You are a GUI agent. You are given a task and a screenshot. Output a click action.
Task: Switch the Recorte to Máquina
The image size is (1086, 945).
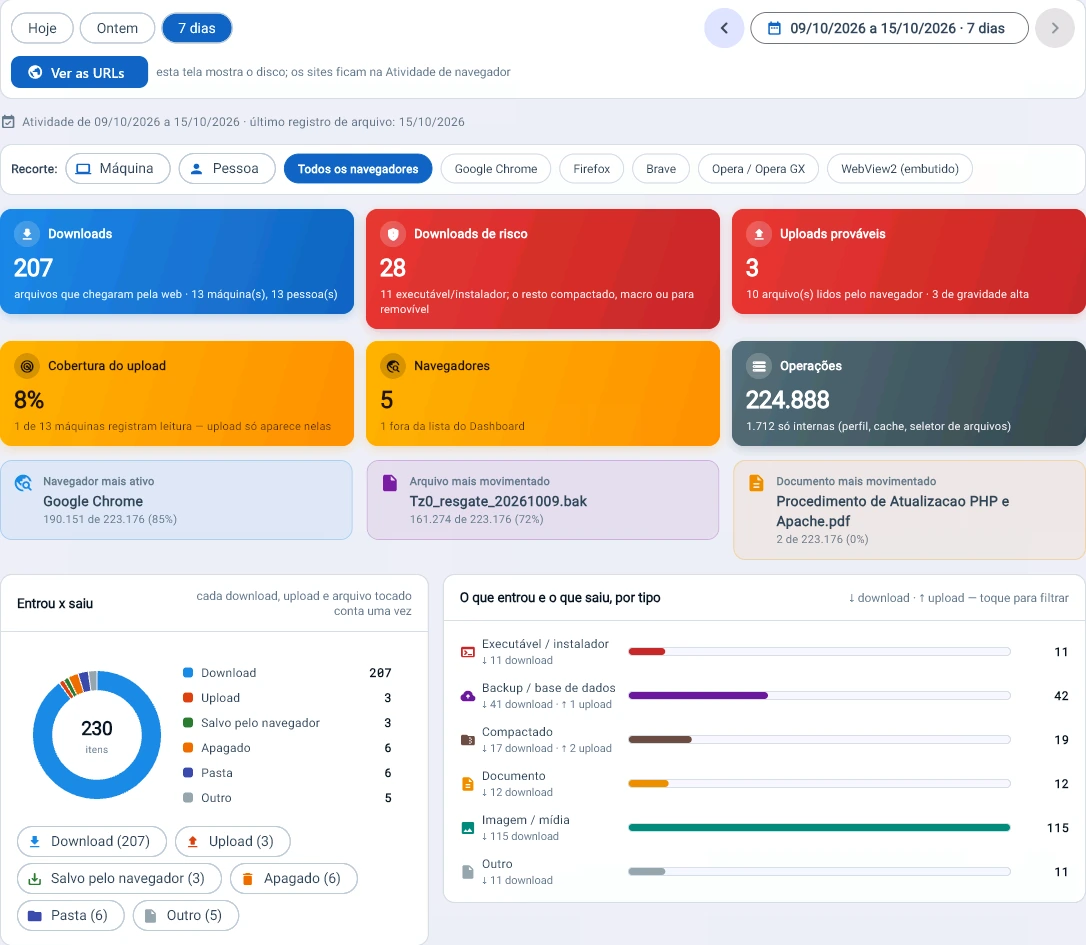pyautogui.click(x=118, y=169)
